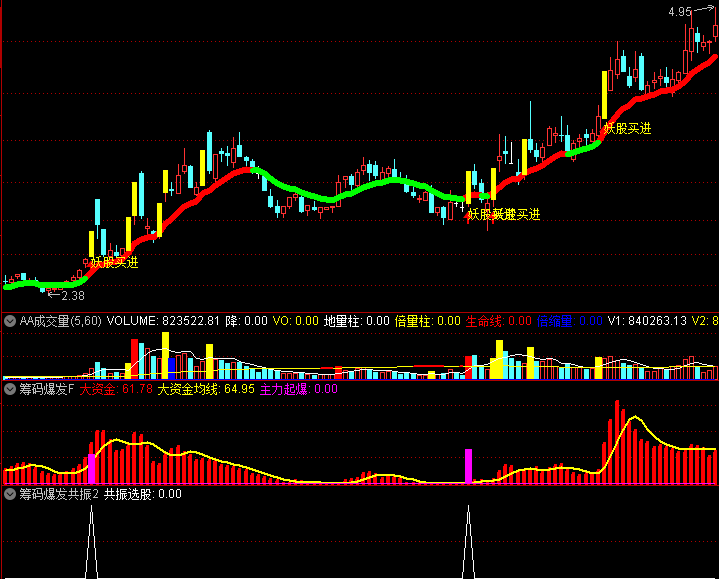Click the 倍缩量: 0.00 label

pyautogui.click(x=570, y=321)
